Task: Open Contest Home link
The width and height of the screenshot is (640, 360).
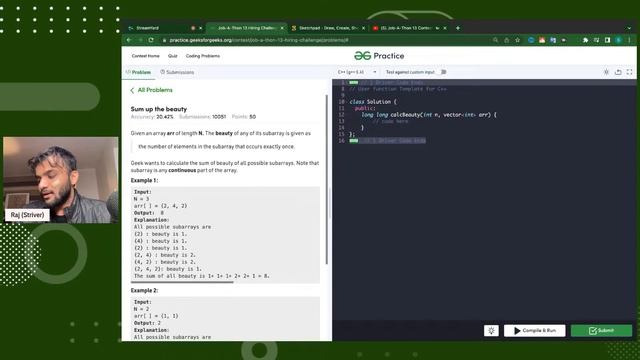Action: (145, 56)
